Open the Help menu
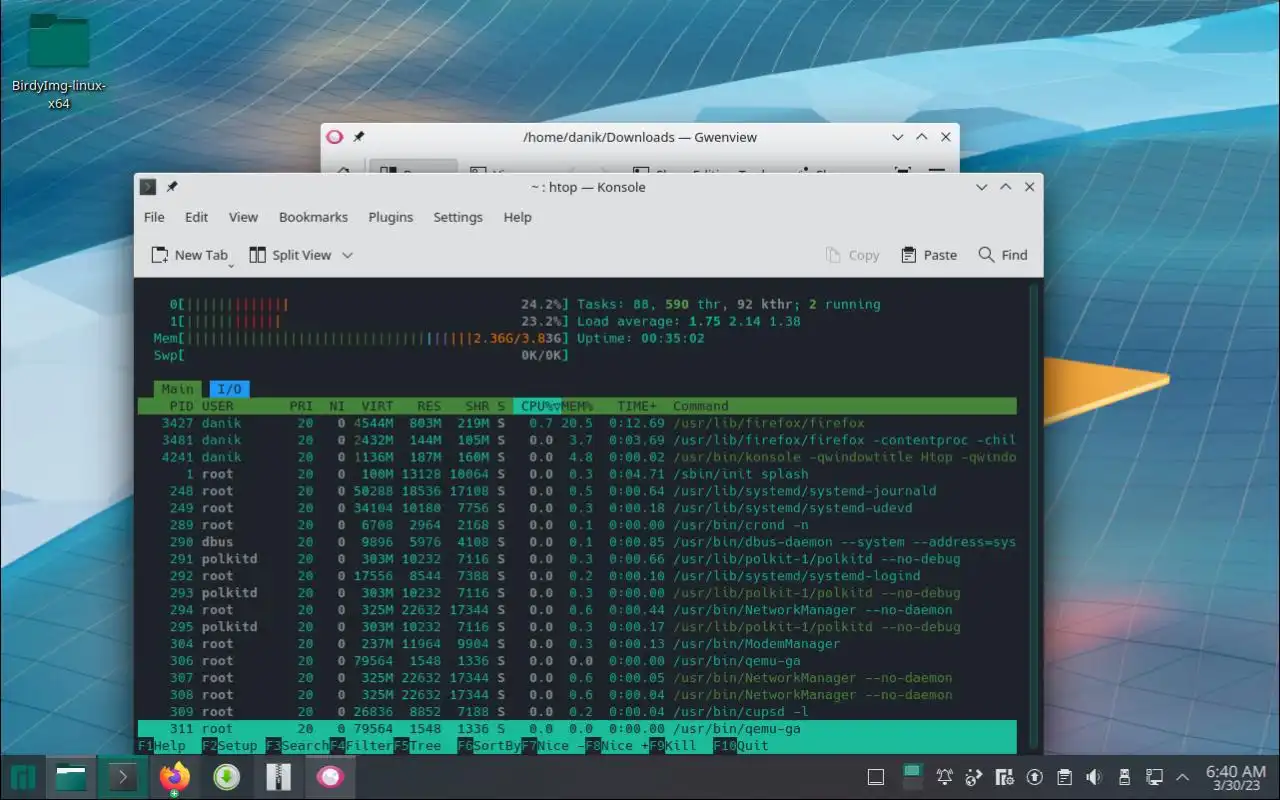This screenshot has height=800, width=1280. (517, 217)
